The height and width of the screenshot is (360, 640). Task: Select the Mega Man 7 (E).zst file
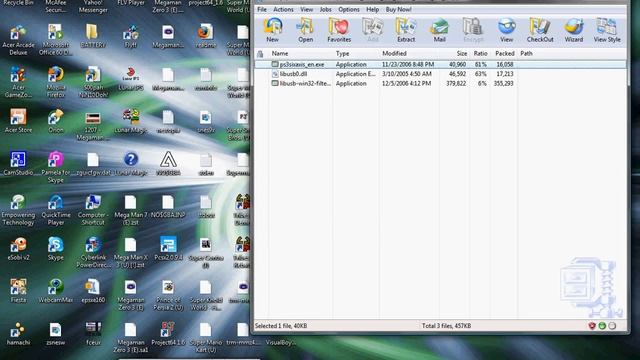tap(131, 210)
